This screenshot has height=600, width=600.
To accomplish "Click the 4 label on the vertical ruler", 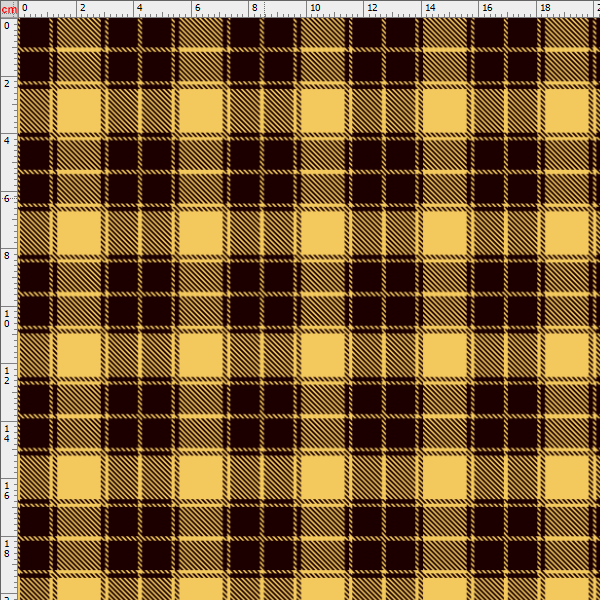I will coord(7,140).
